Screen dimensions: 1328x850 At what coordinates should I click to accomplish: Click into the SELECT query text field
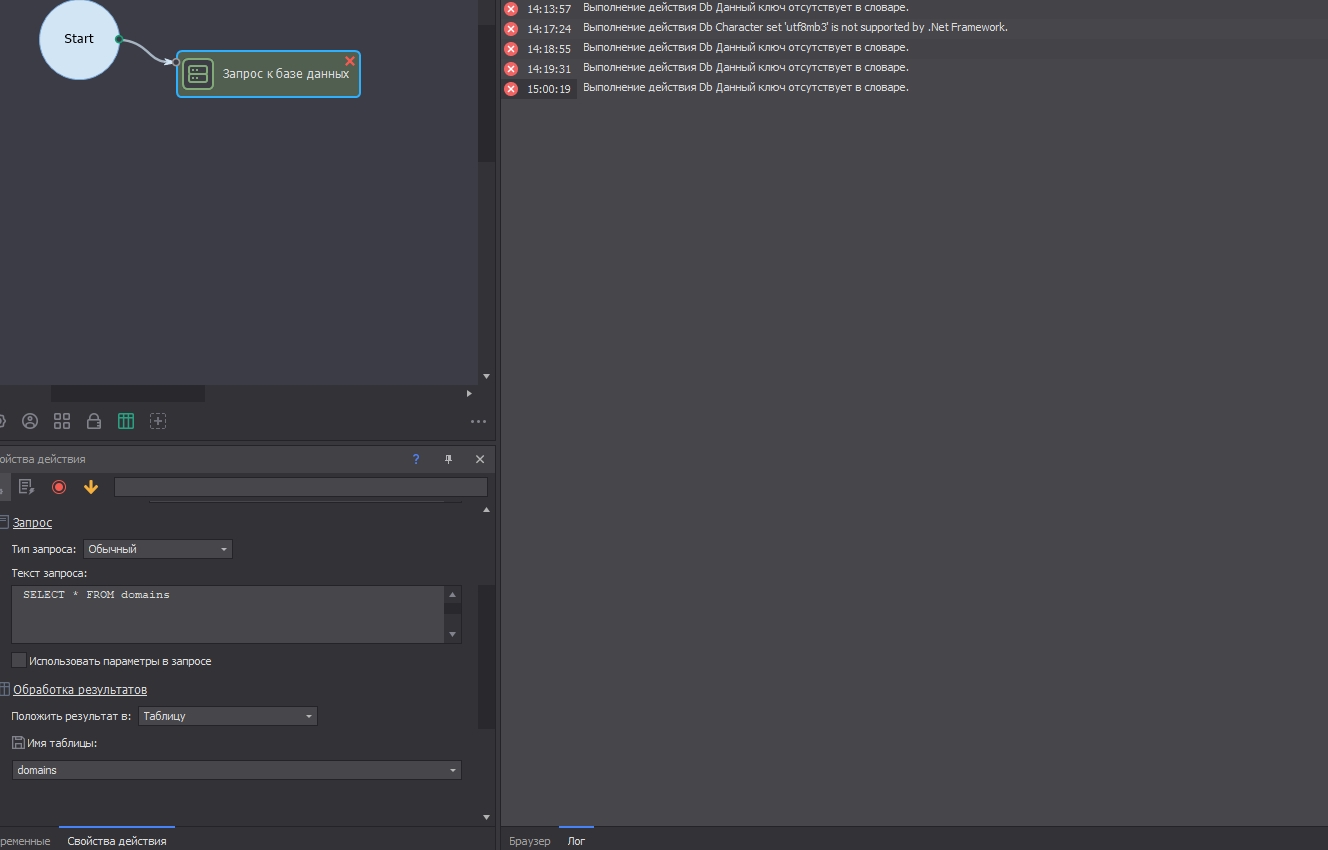[228, 614]
